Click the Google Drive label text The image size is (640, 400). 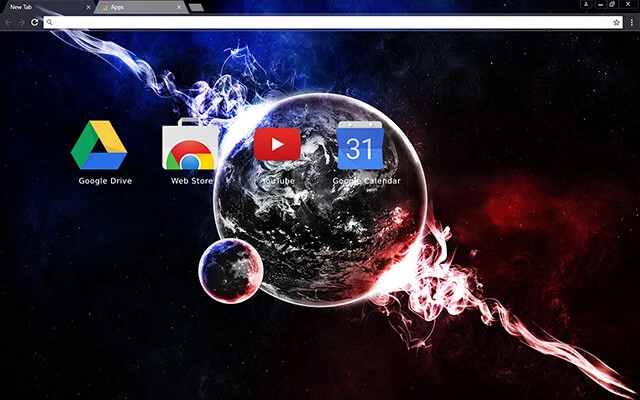(105, 181)
